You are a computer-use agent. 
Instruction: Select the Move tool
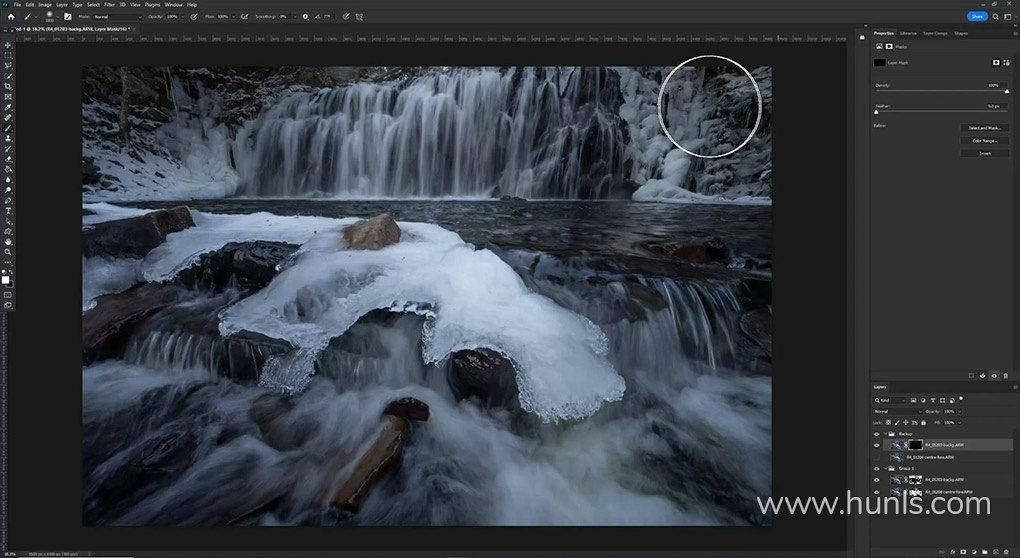coord(8,44)
